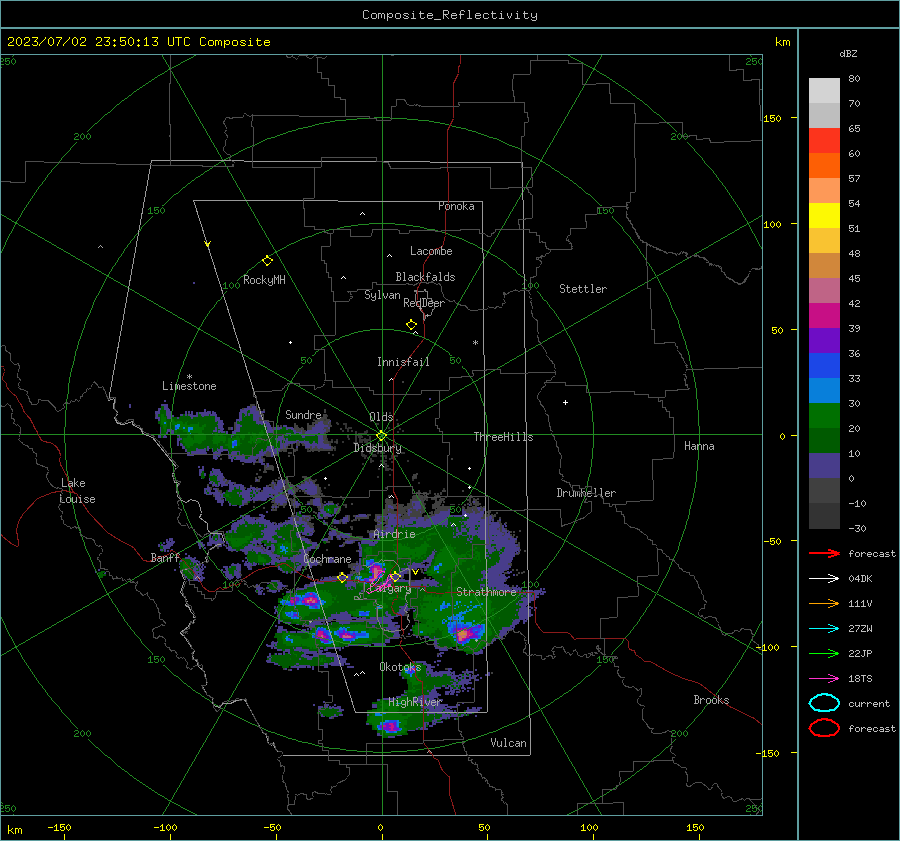Click the Okotoks town label

point(400,667)
